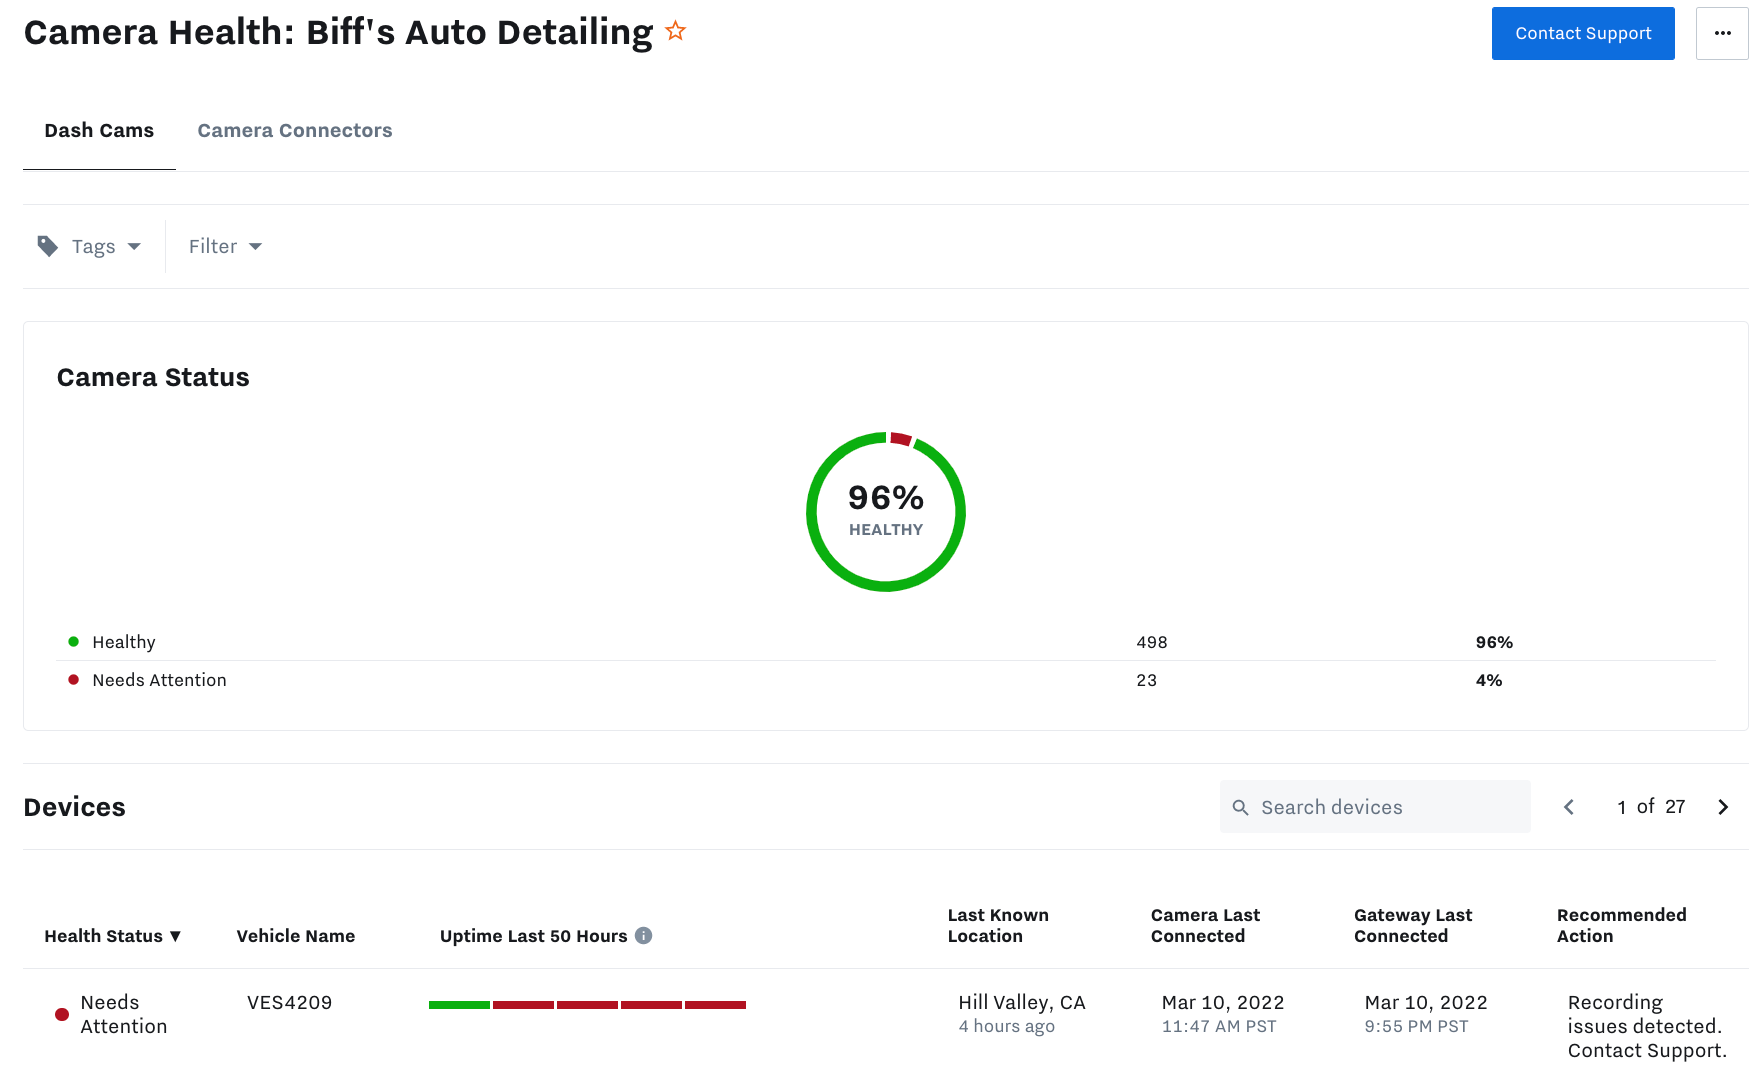The width and height of the screenshot is (1762, 1080).
Task: Click the Needs Attention legend row
Action: pos(159,680)
